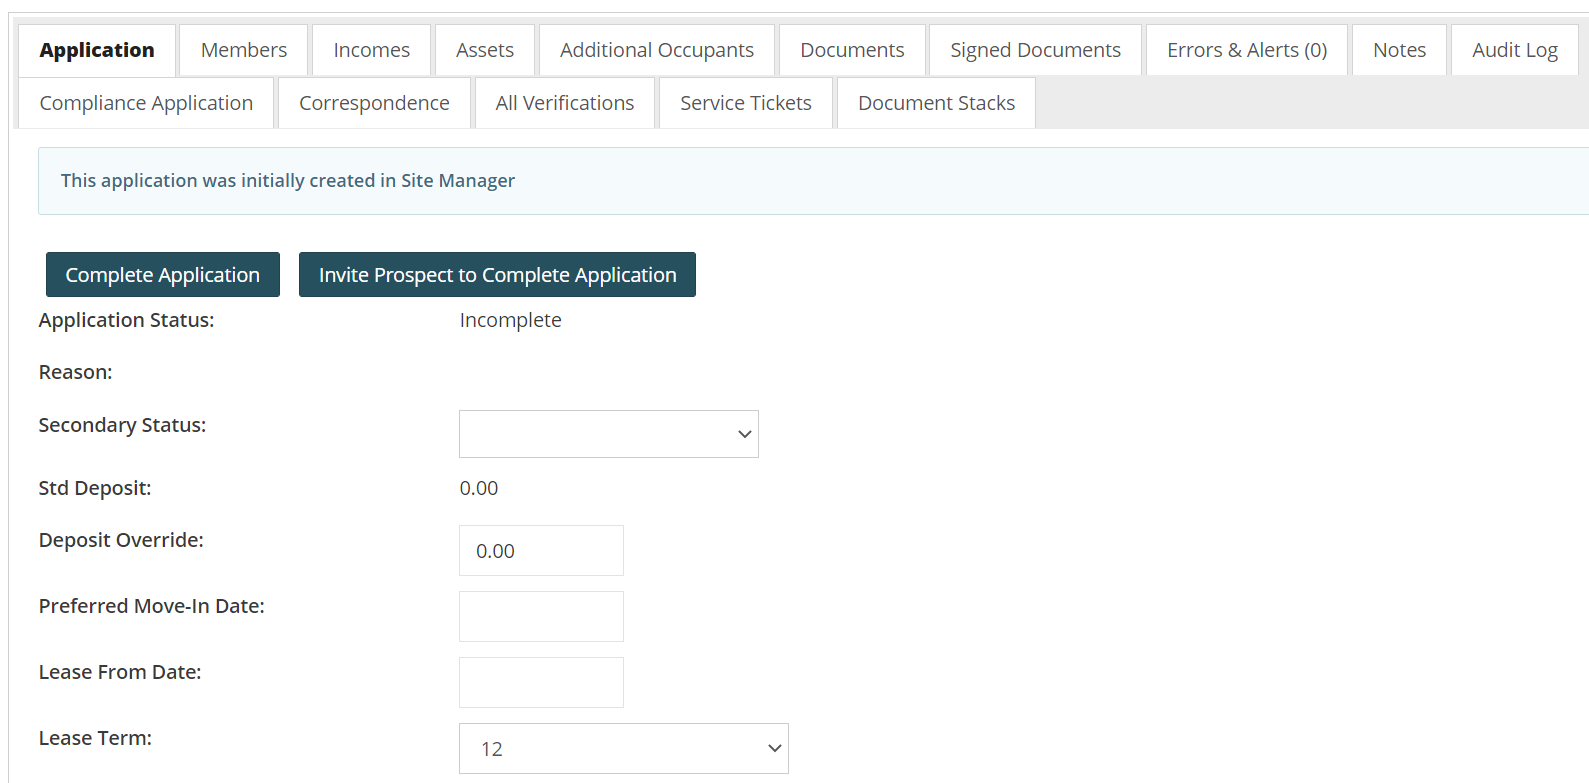Image resolution: width=1589 pixels, height=783 pixels.
Task: Select the Preferred Move-In Date field
Action: 541,617
